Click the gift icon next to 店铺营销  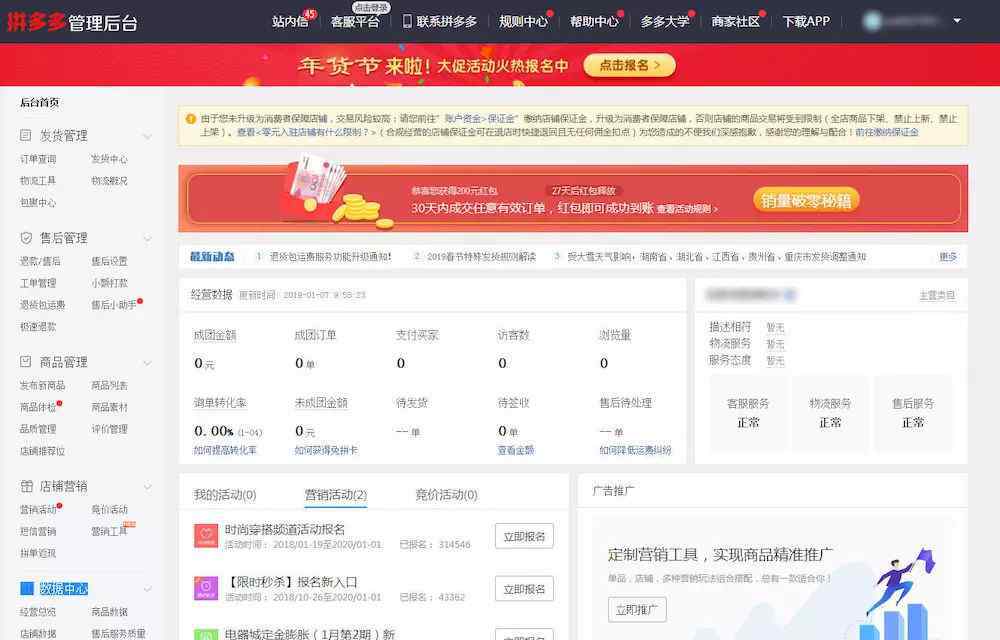[x=26, y=486]
